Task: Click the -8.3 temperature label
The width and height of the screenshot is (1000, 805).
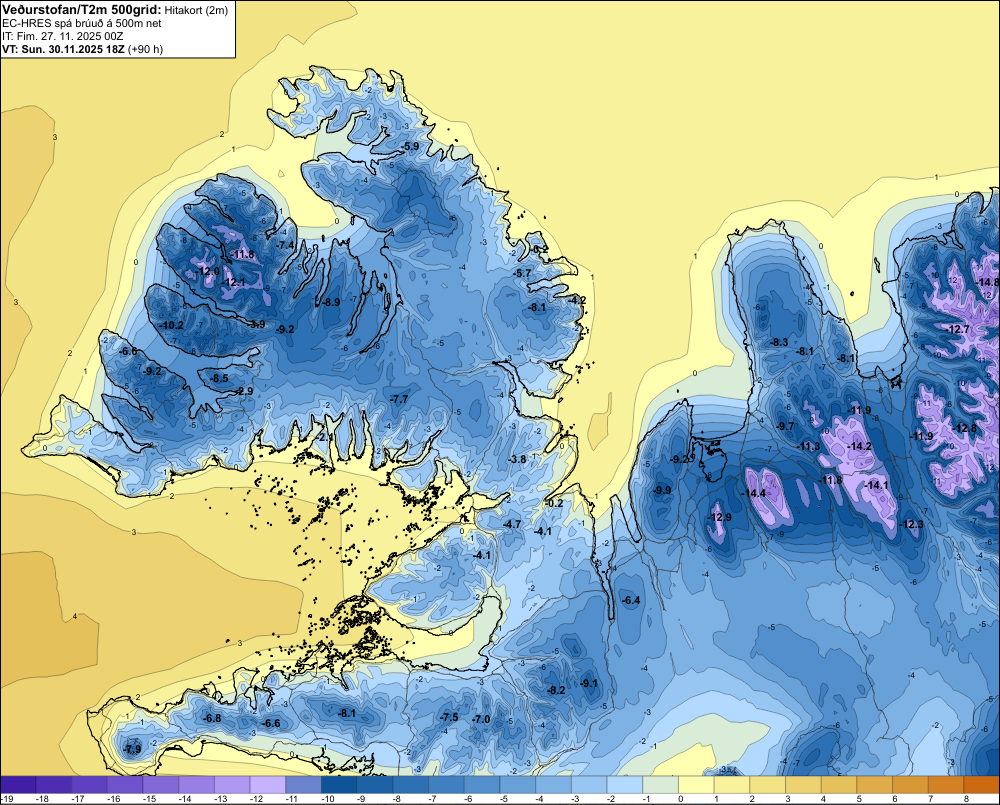Action: 779,343
